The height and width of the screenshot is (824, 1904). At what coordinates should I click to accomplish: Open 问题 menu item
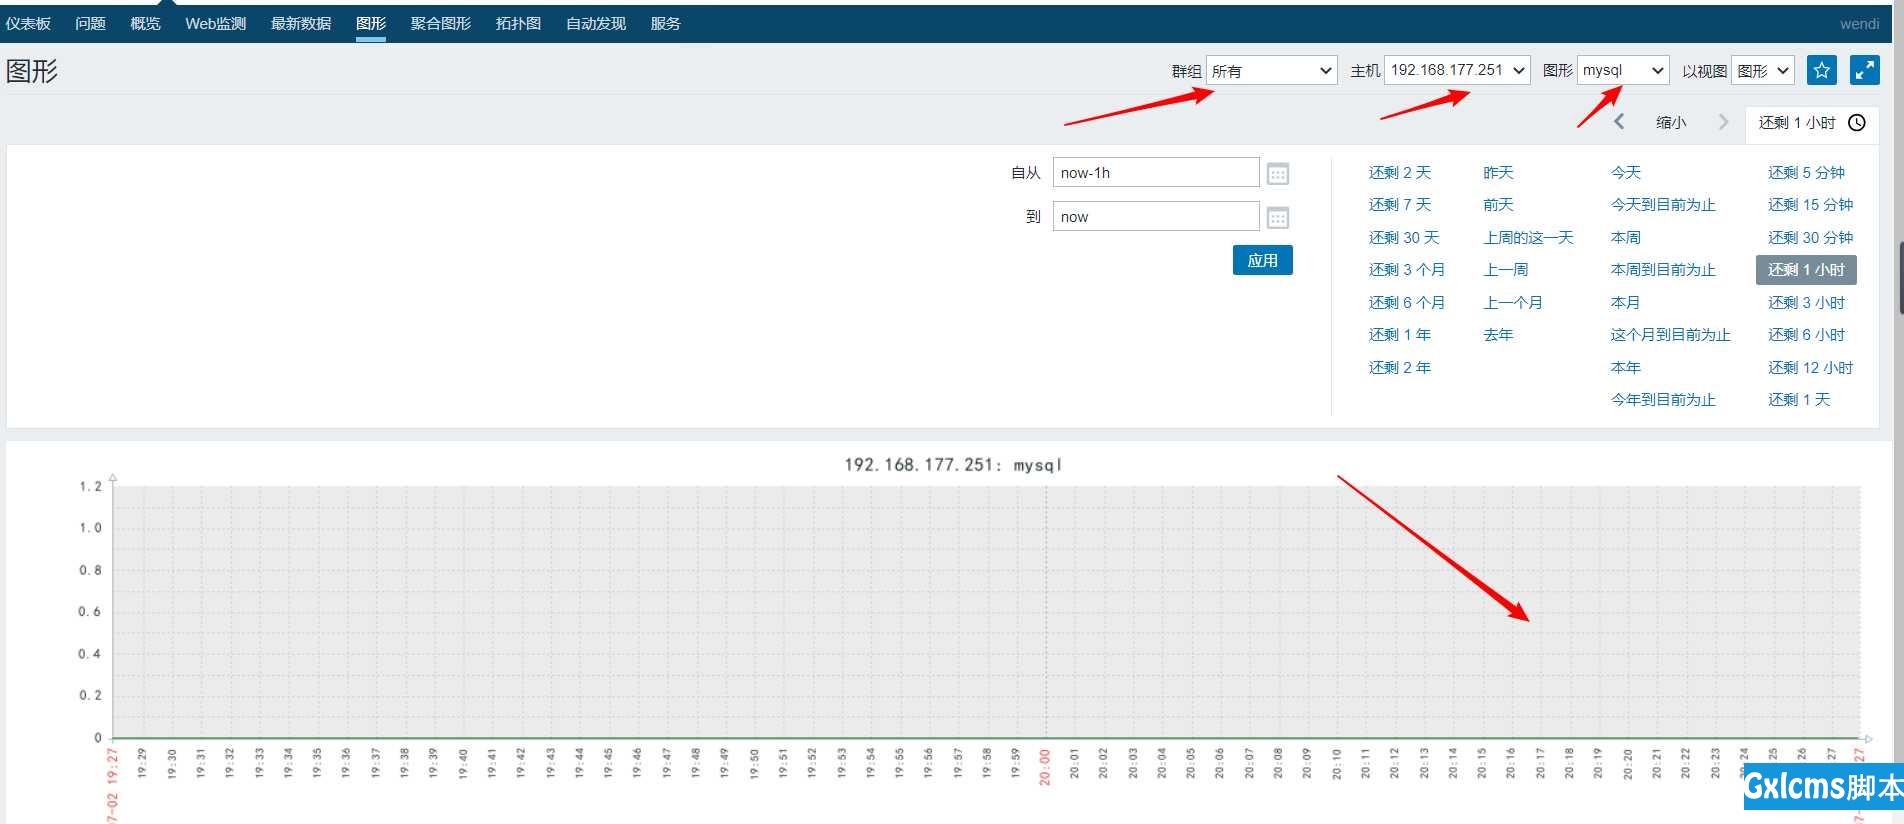click(x=90, y=23)
